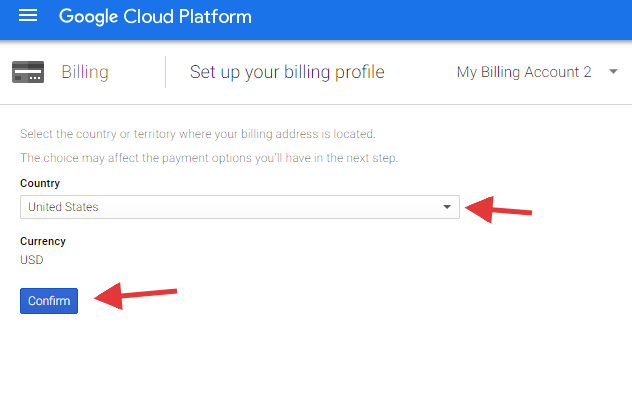Click the Country field label
This screenshot has width=632, height=400.
coord(40,183)
